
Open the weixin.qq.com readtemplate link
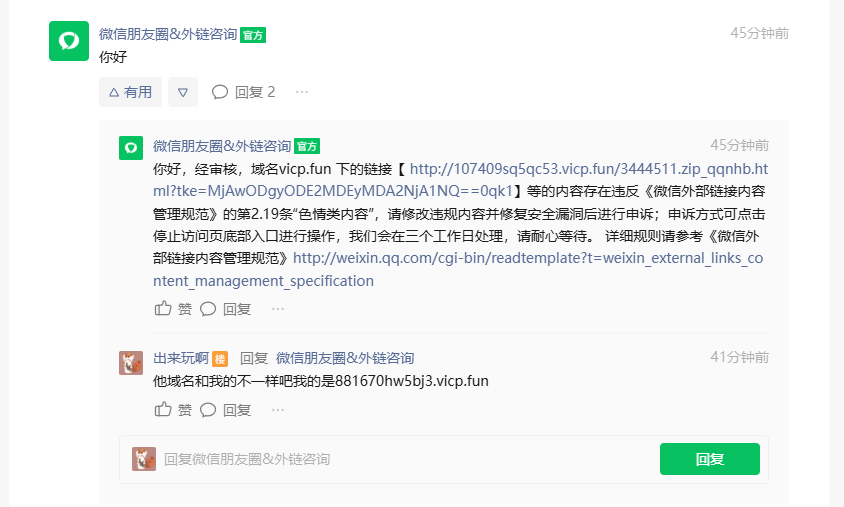coord(458,269)
